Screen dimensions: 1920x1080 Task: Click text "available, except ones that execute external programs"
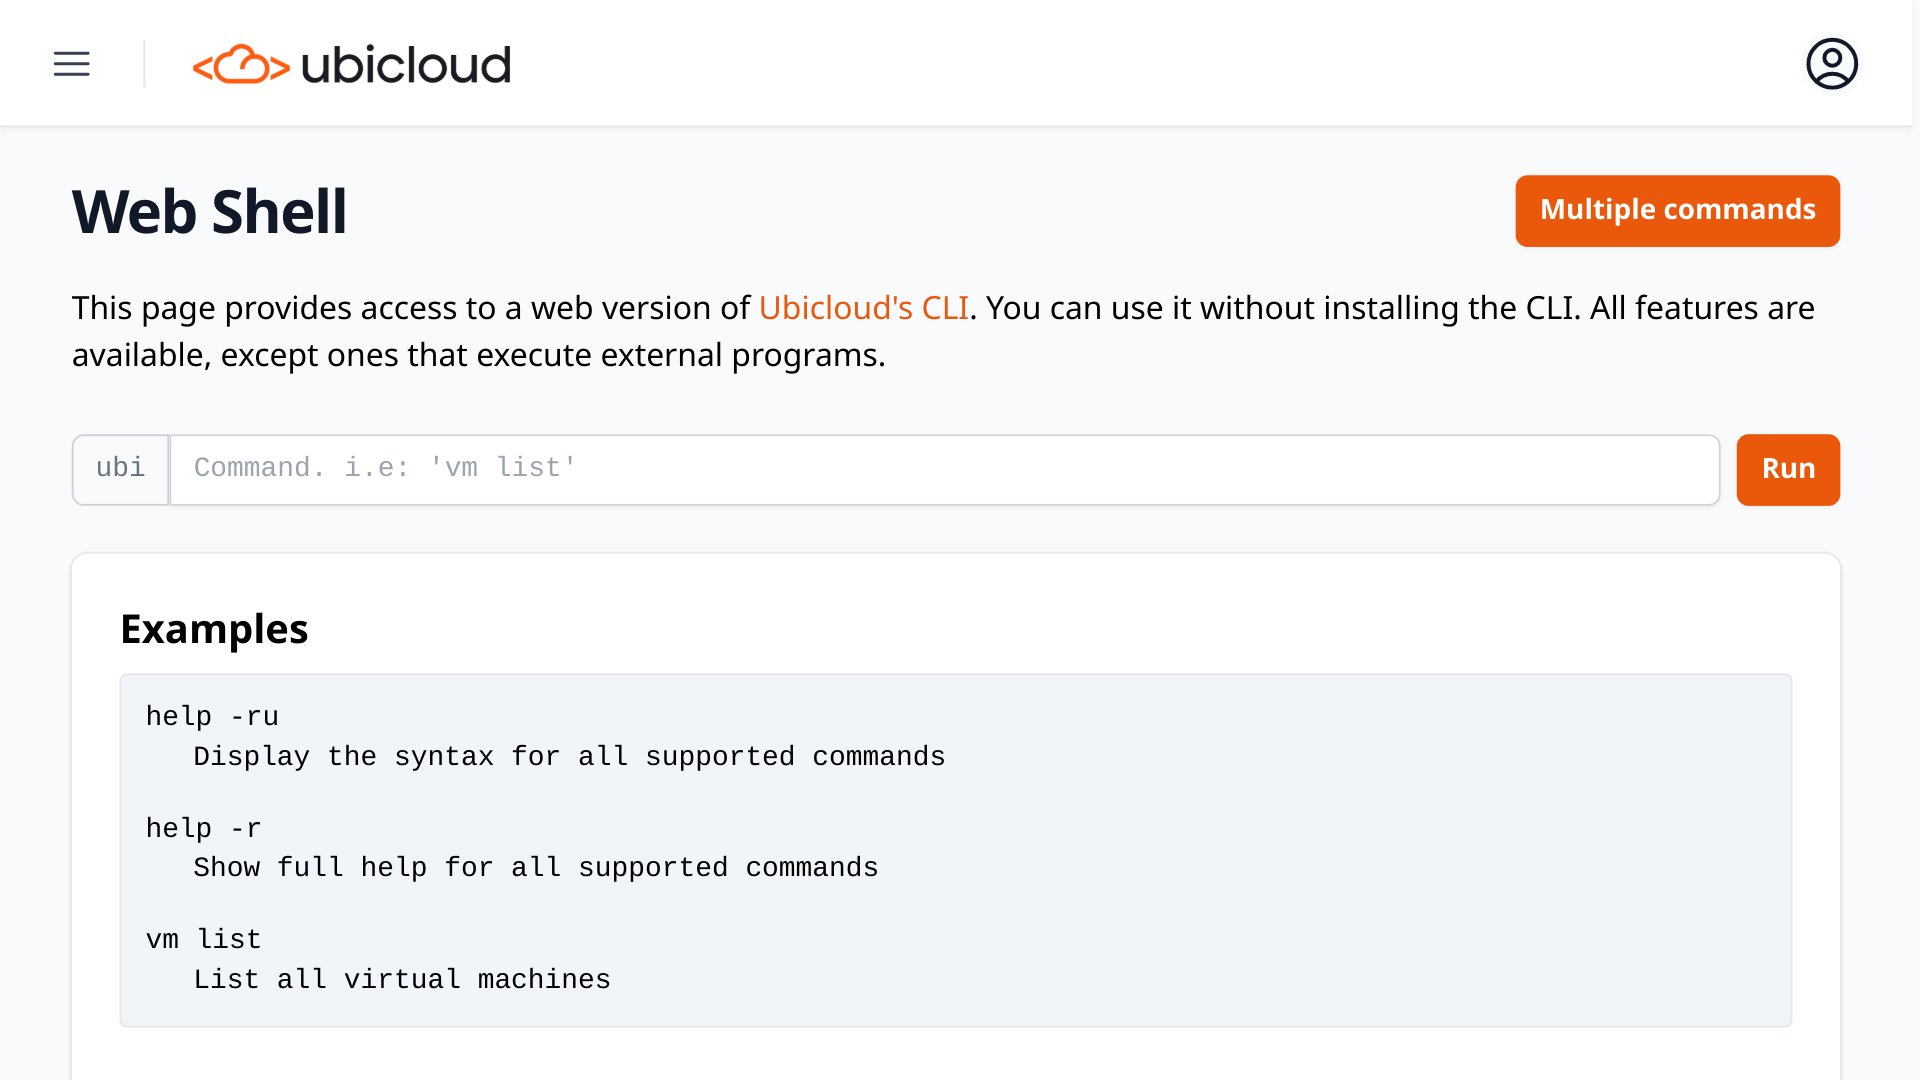coord(478,356)
